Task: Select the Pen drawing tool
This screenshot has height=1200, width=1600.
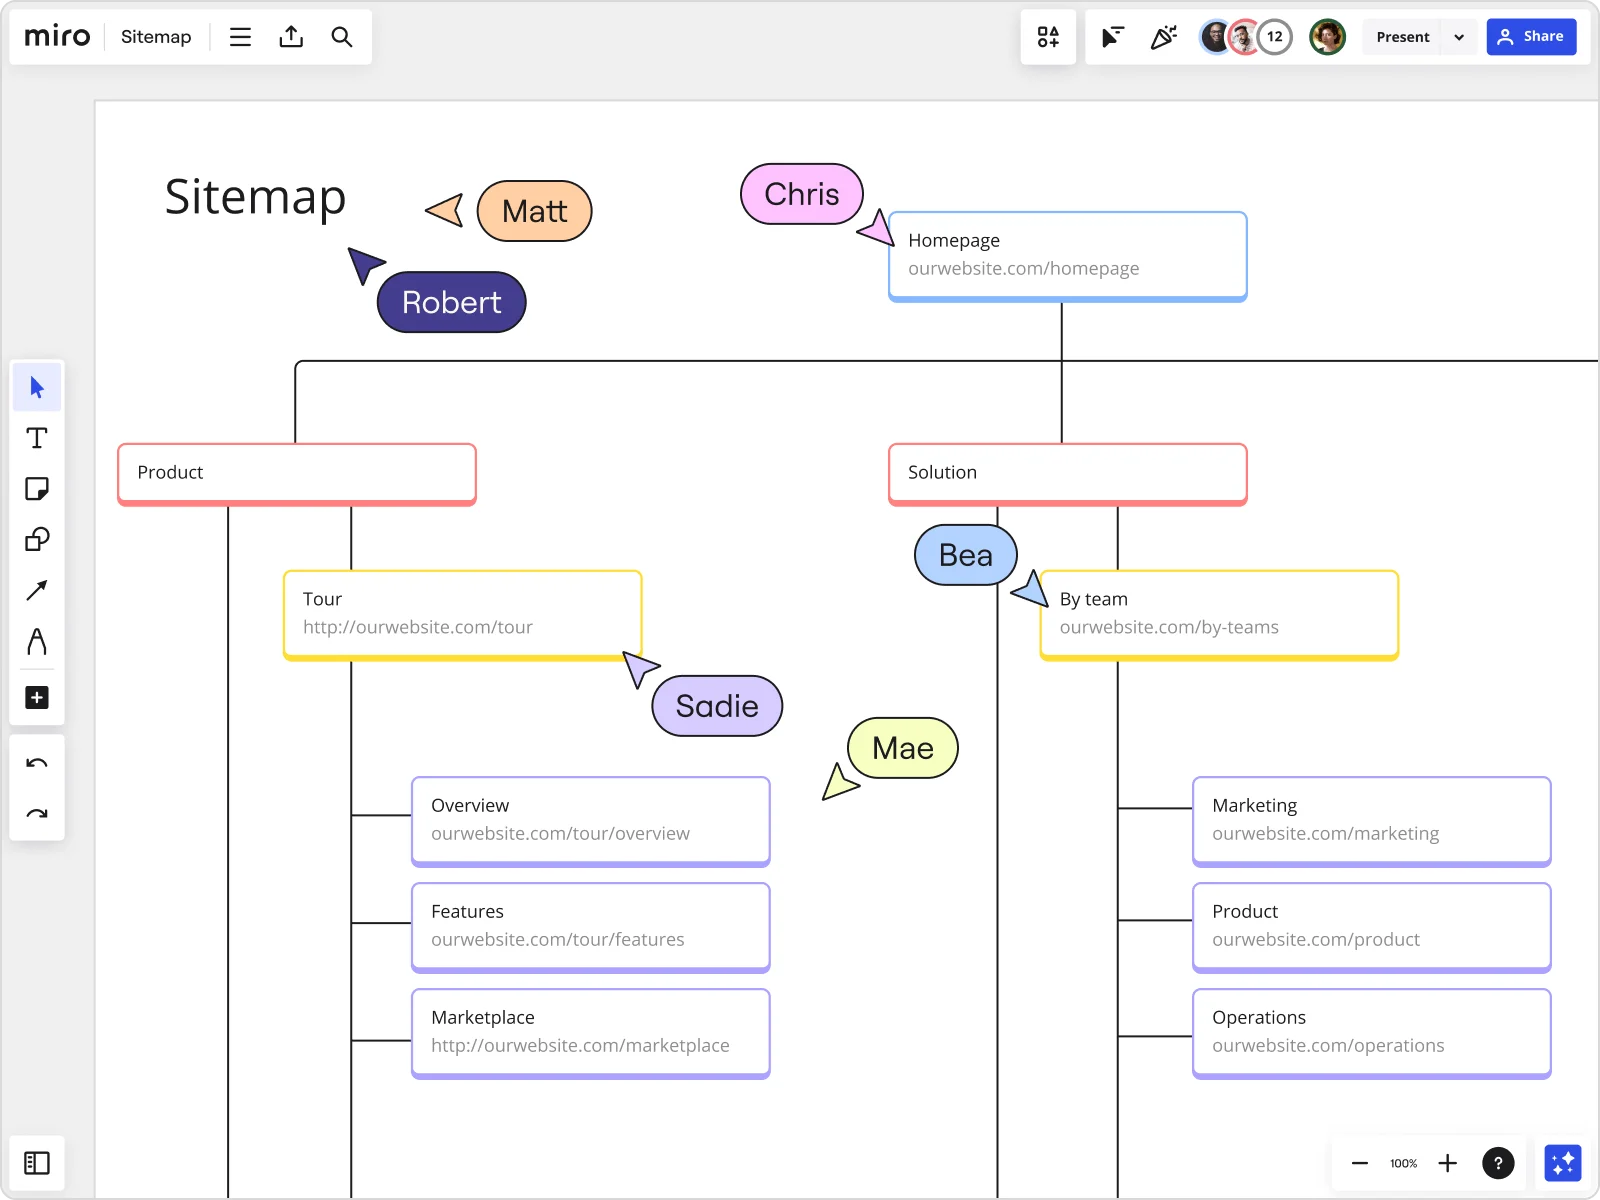Action: point(37,642)
